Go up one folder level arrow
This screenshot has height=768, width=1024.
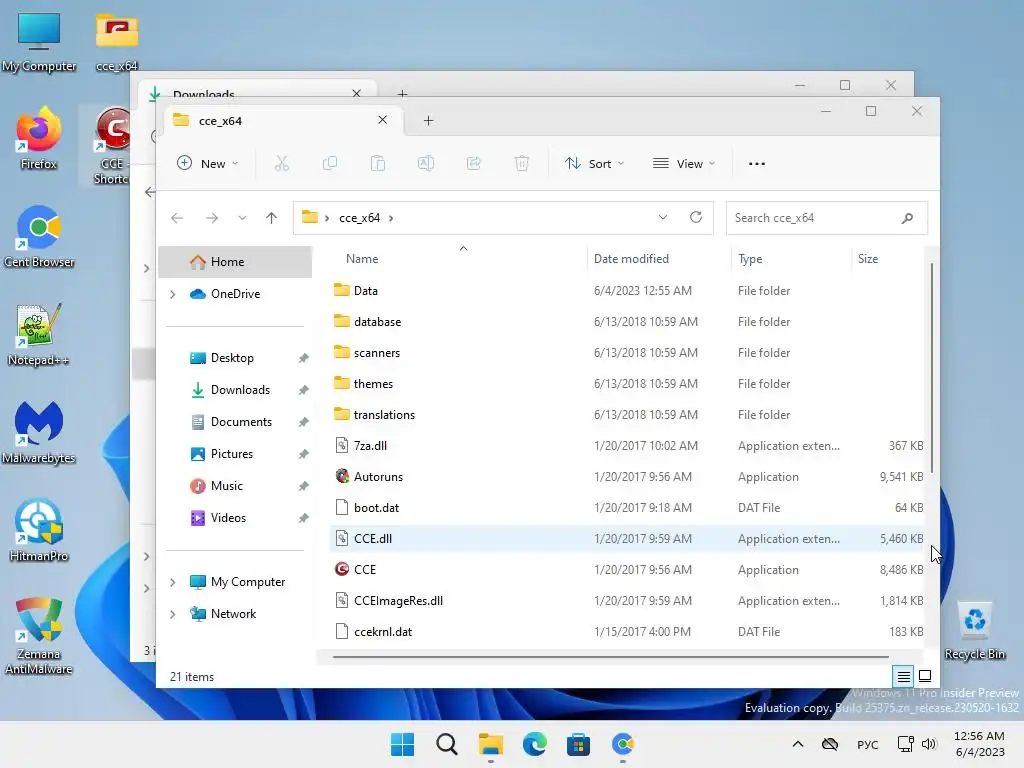(x=272, y=218)
